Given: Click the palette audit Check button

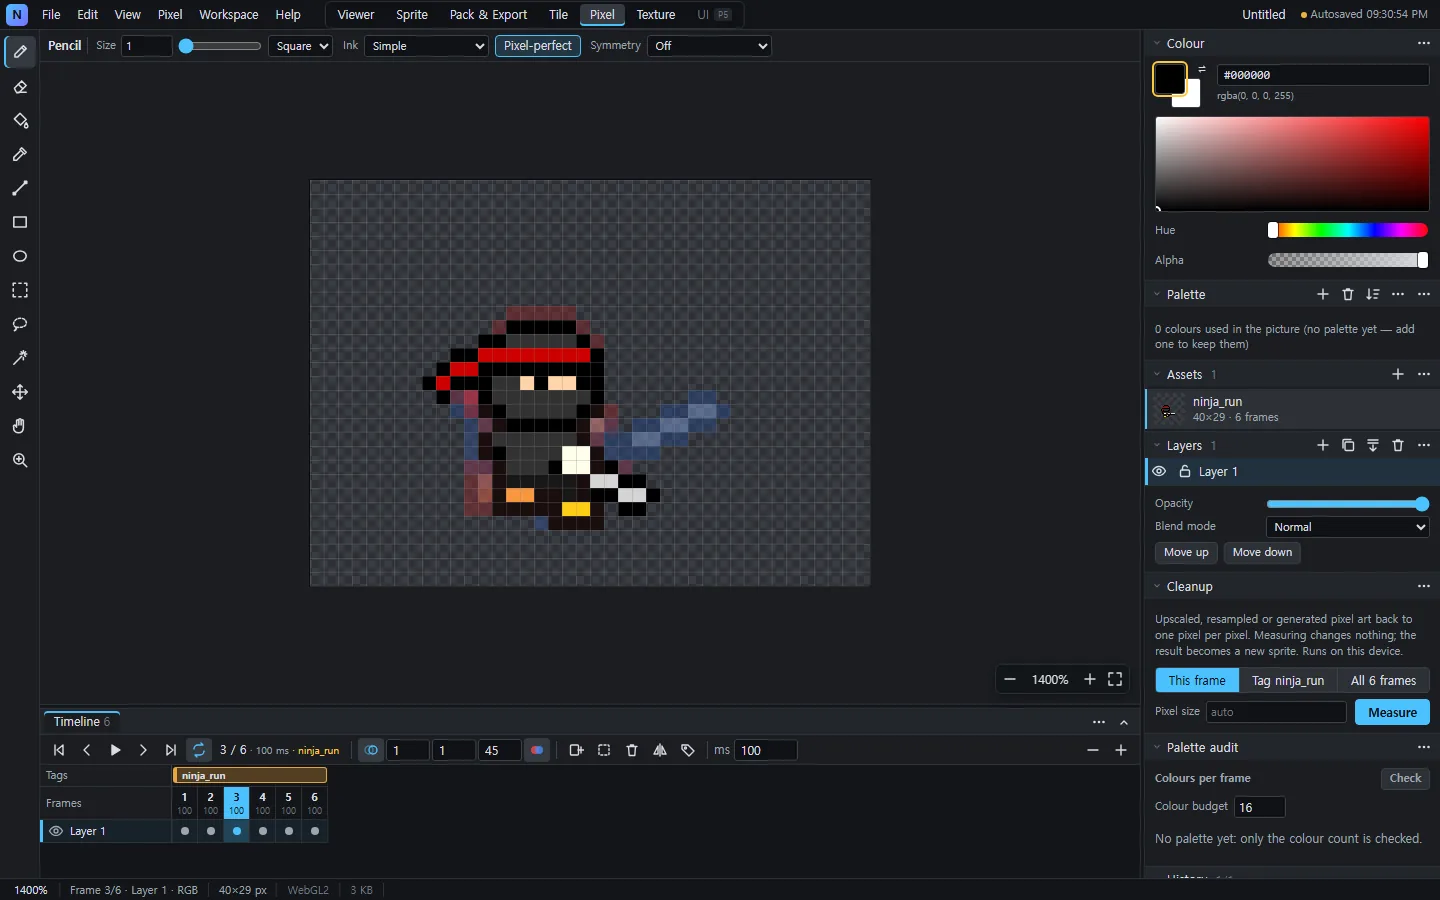Looking at the screenshot, I should tap(1405, 778).
